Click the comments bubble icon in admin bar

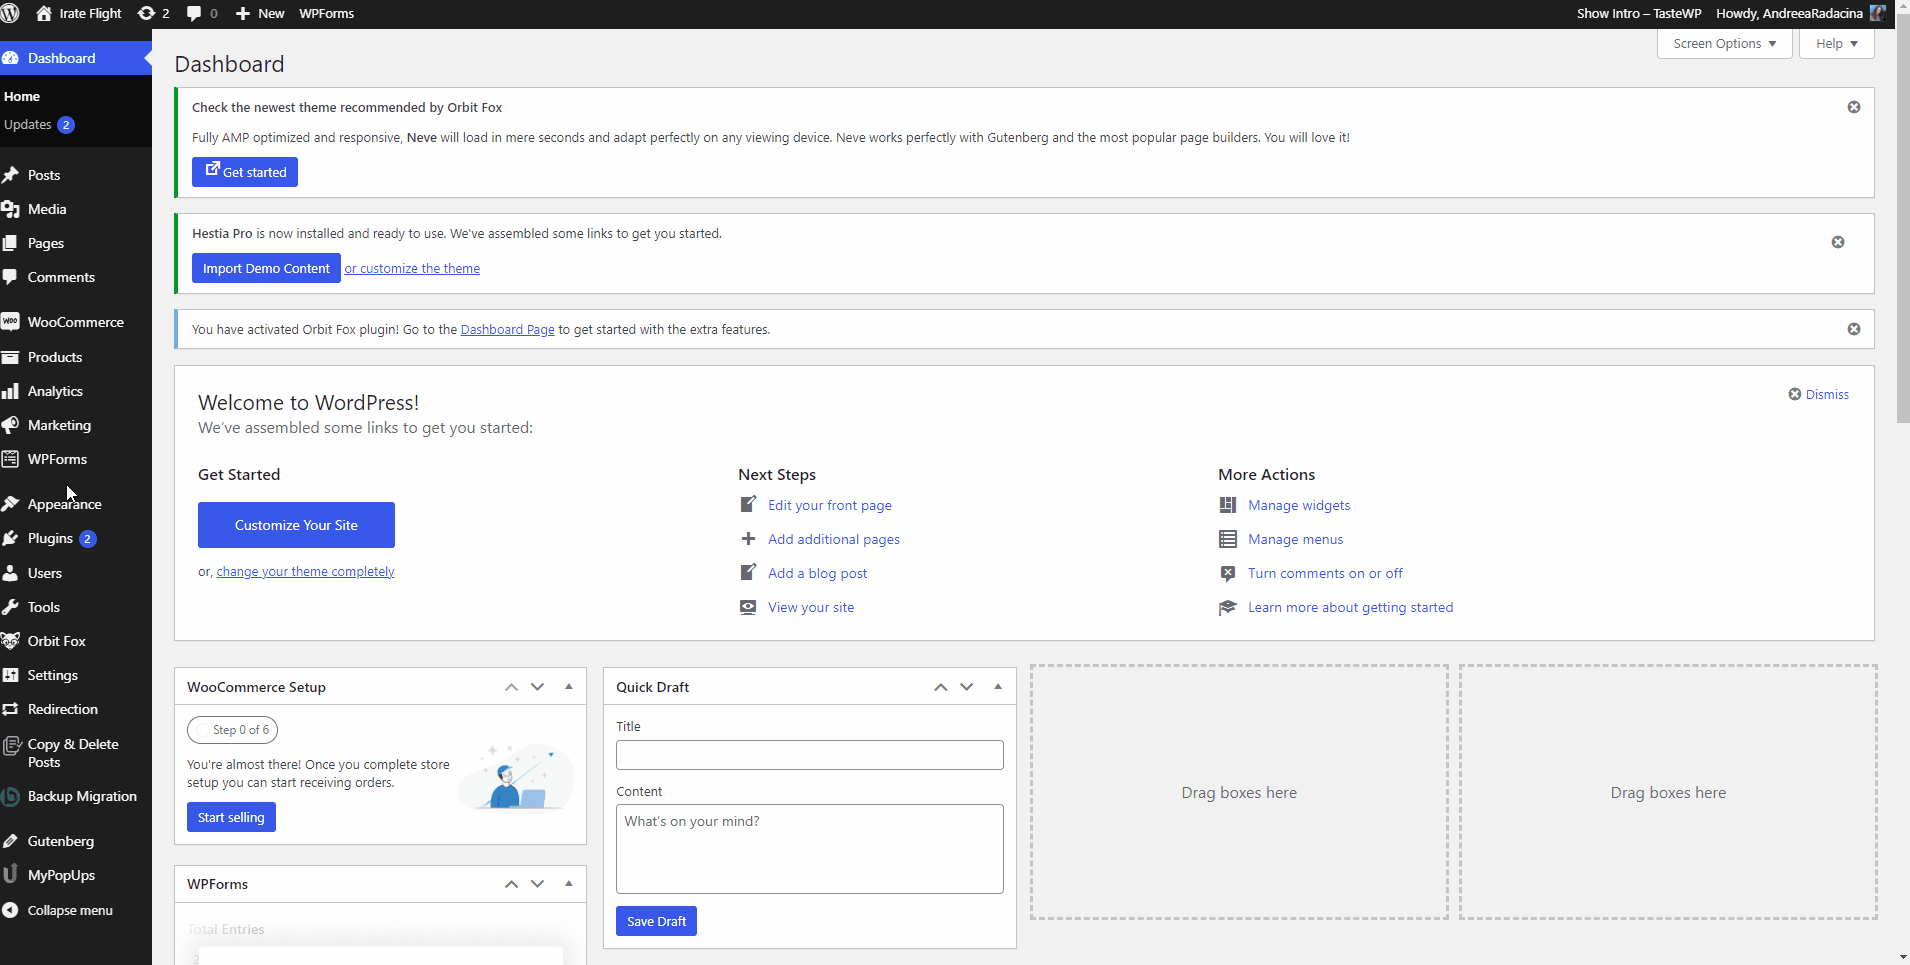click(x=194, y=14)
